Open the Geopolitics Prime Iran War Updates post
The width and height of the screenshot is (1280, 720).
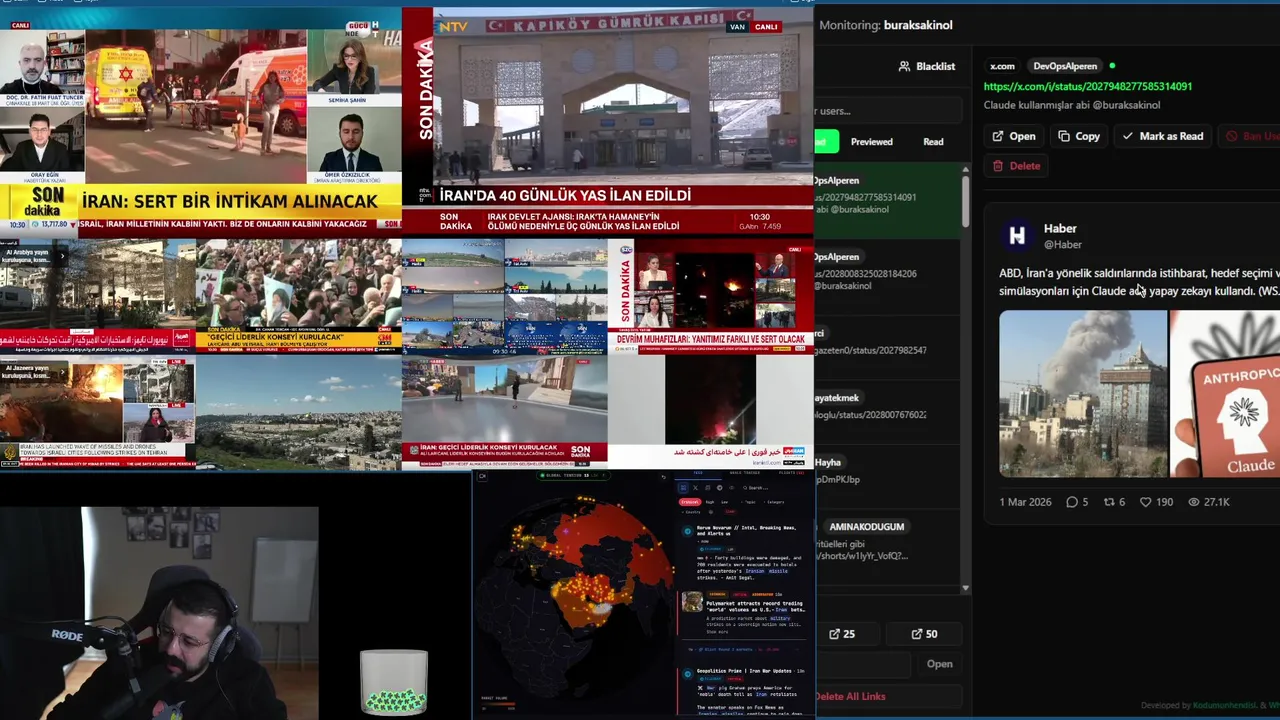point(744,671)
